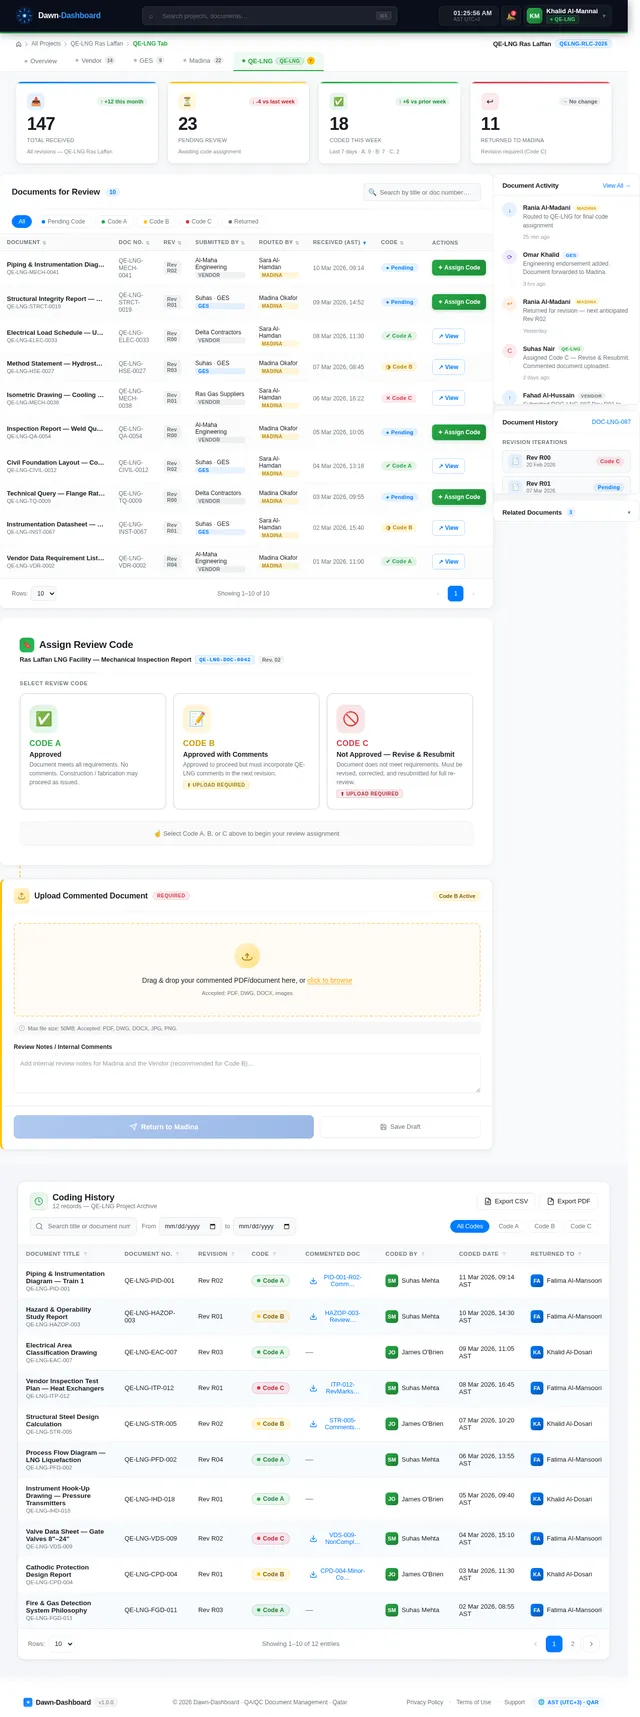
Task: Open the Overview tab
Action: click(41, 61)
